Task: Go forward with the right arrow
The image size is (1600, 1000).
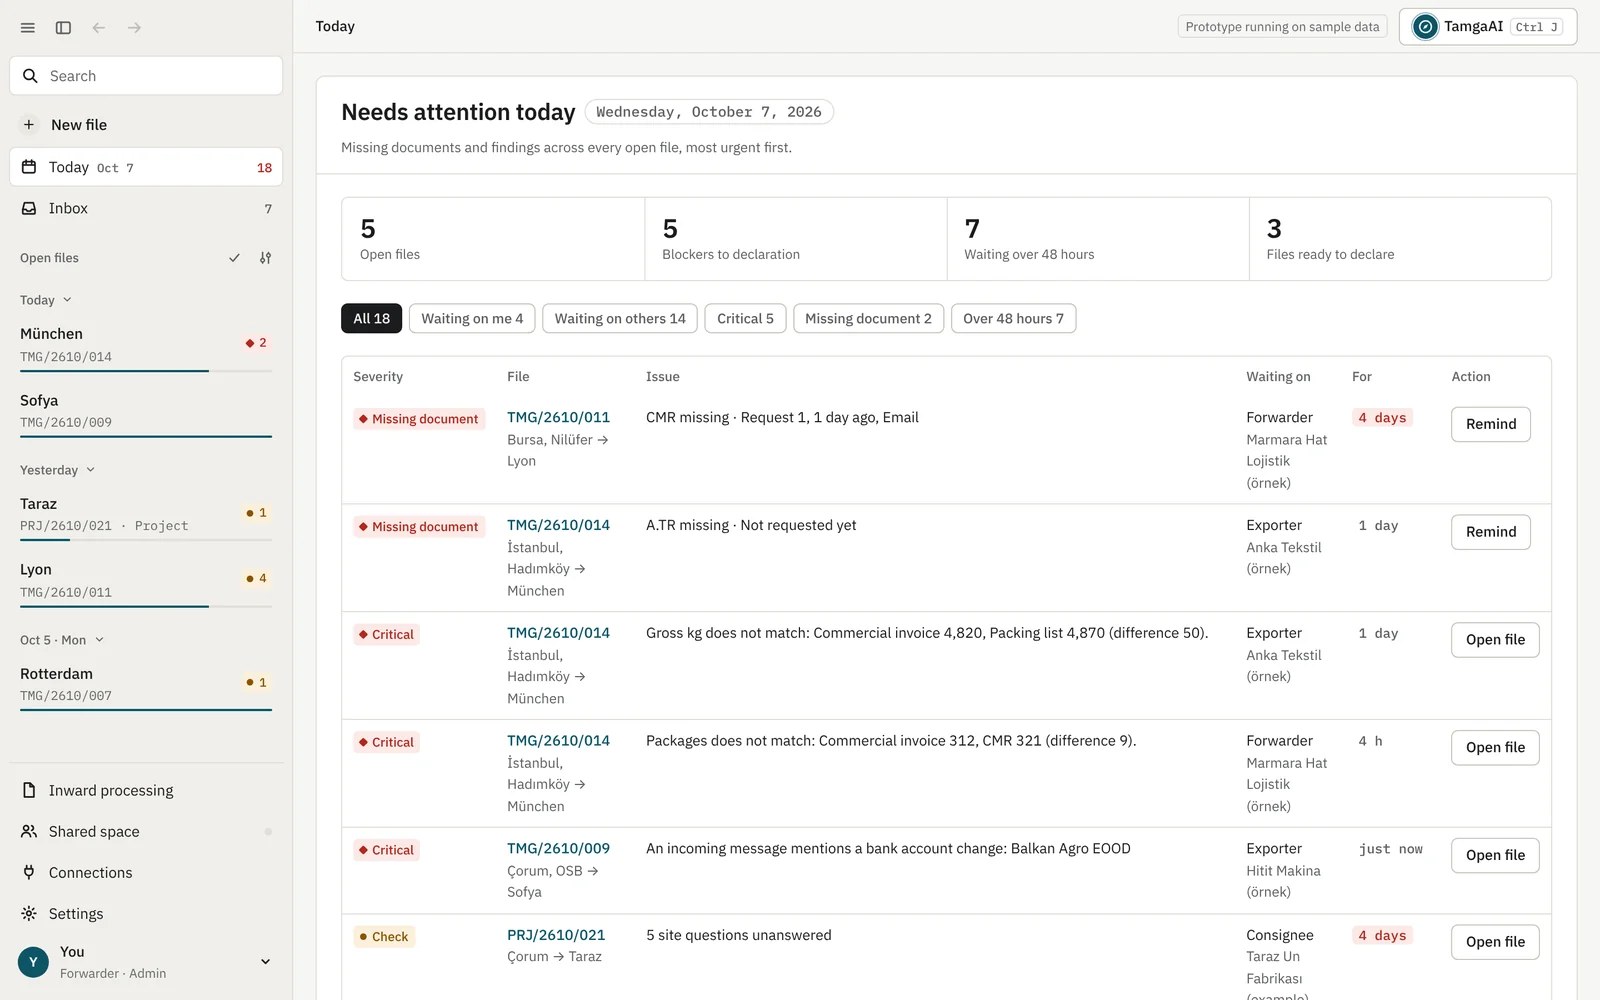Action: coord(134,28)
